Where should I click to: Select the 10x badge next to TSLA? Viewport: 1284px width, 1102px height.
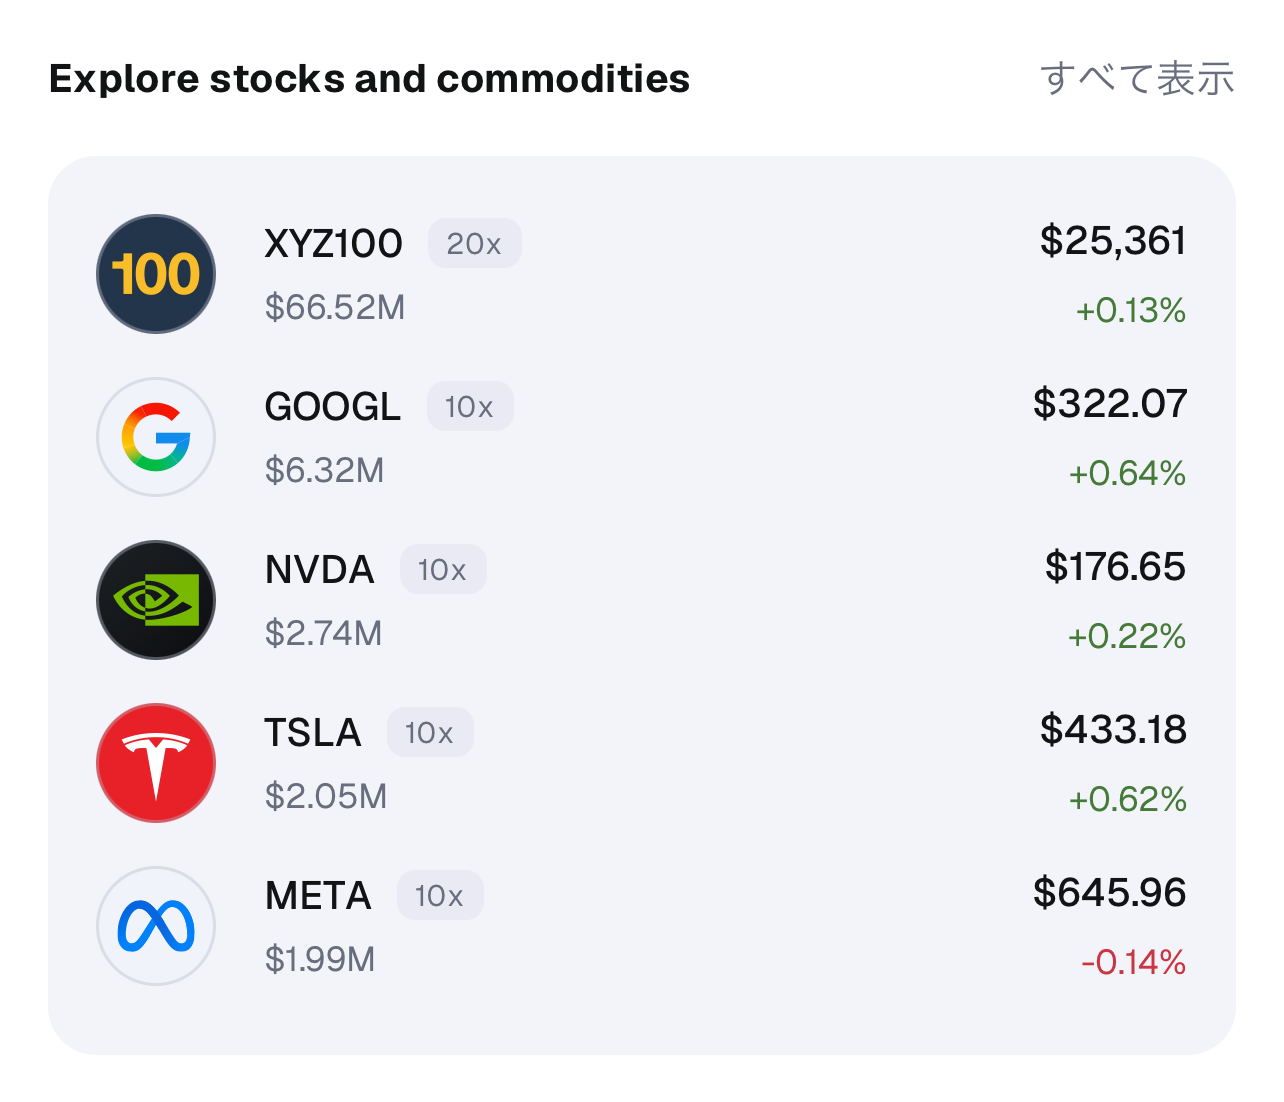pos(430,732)
